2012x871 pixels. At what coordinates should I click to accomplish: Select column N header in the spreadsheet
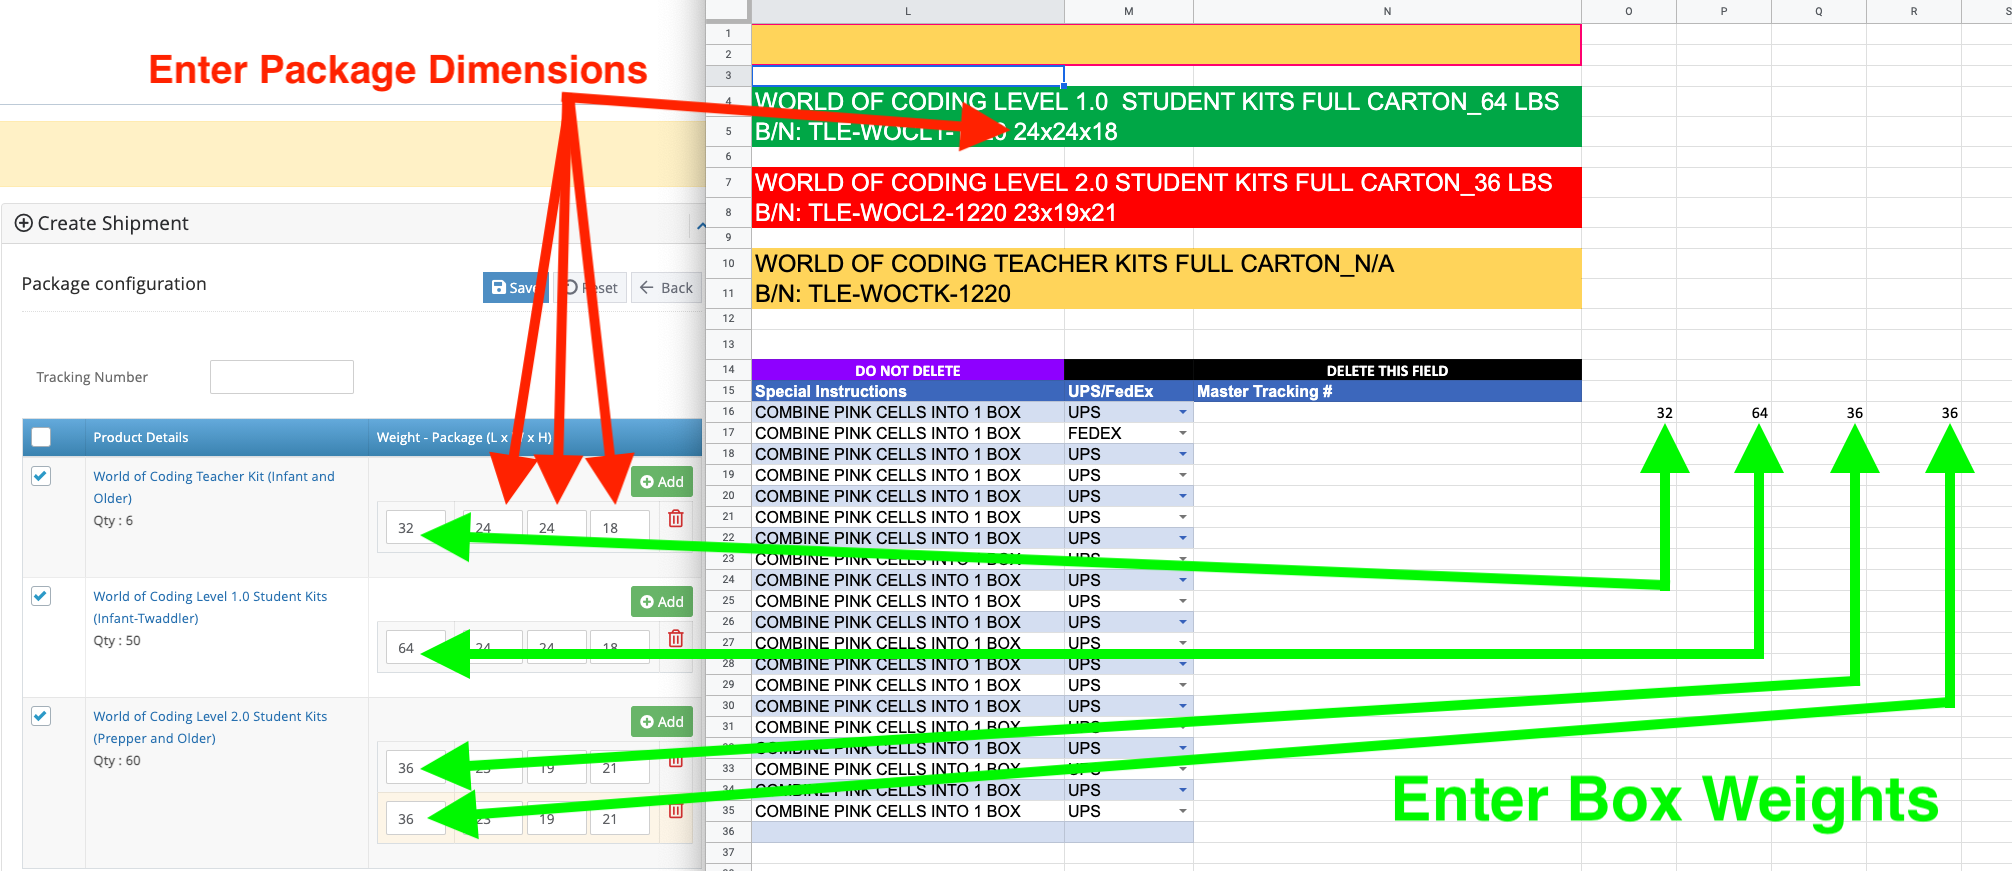pyautogui.click(x=1387, y=11)
